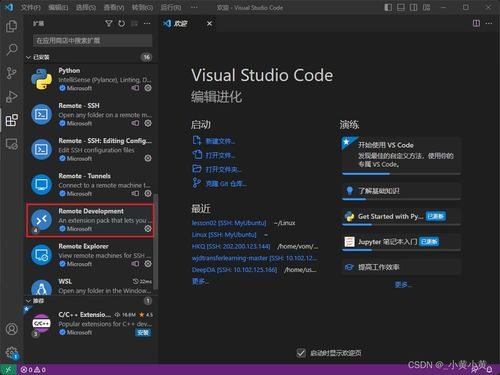Click the extensions filter funnel icon
The image size is (500, 375).
(109, 23)
